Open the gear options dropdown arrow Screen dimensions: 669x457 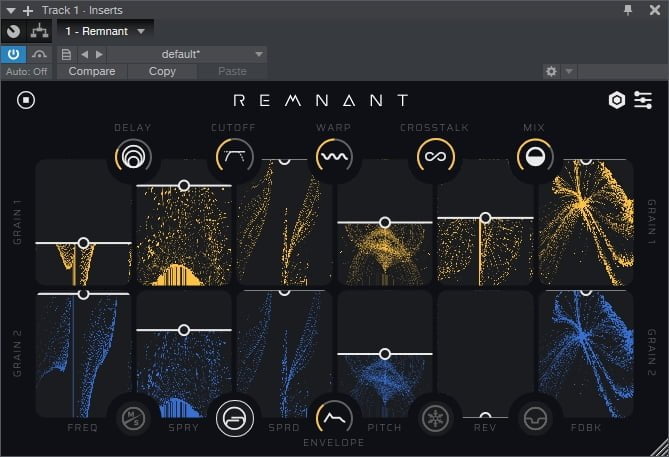[x=569, y=72]
